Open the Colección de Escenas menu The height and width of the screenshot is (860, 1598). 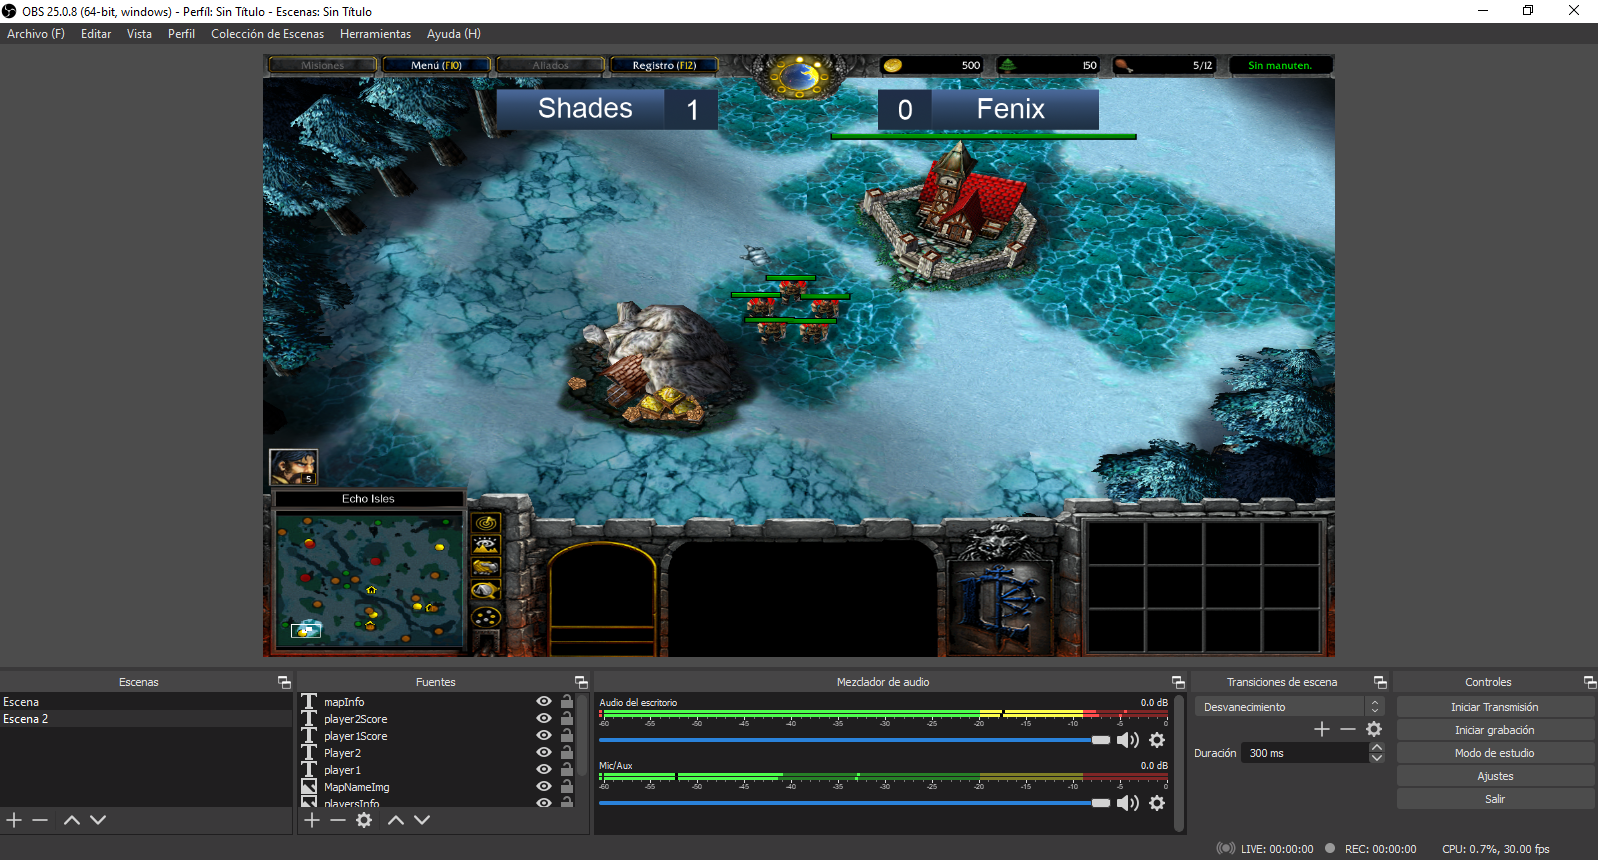(x=267, y=34)
